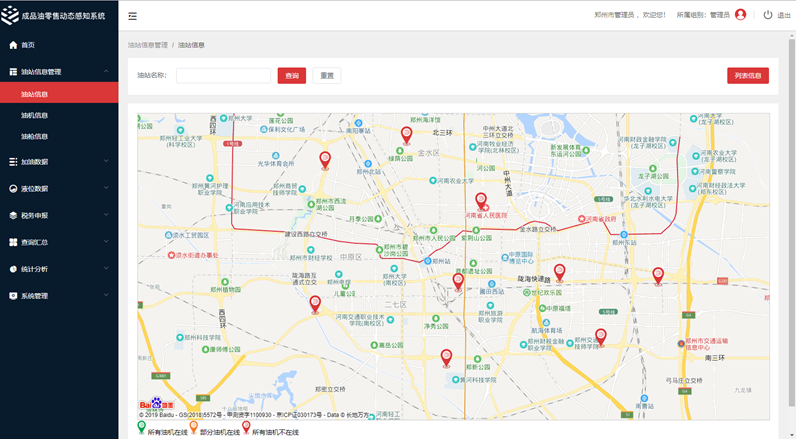Screen dimensions: 796x439
Task: Select station marker left of 圃田西站
Action: click(458, 282)
